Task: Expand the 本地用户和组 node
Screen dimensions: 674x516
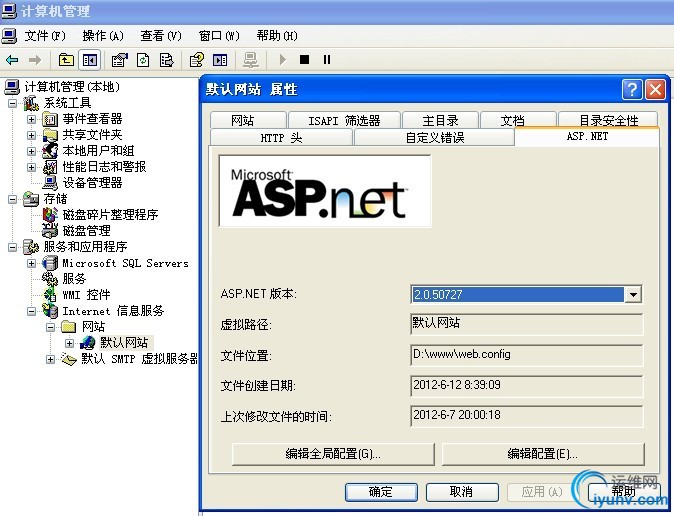Action: click(31, 151)
